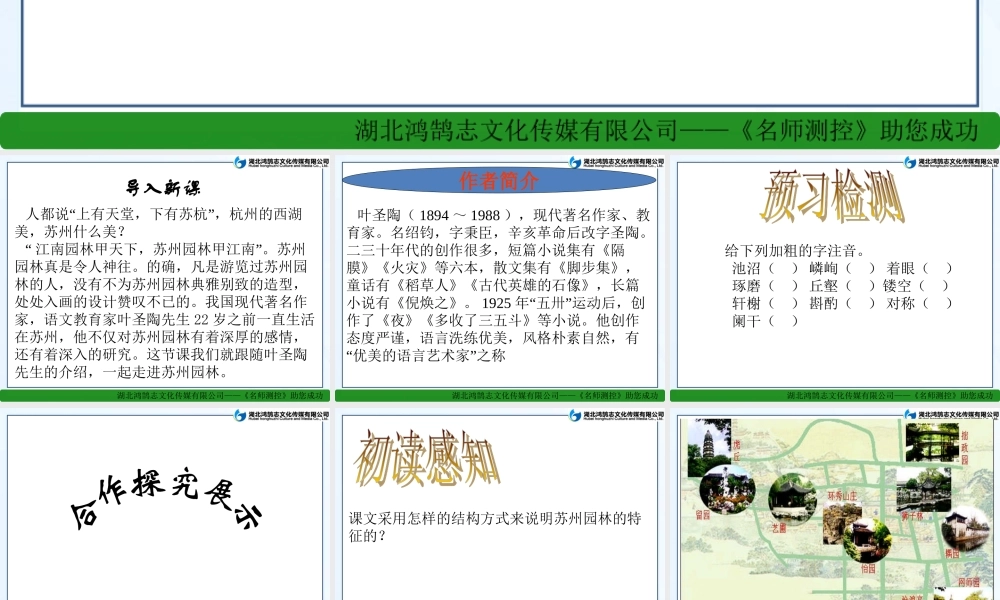Click the pagoda photo on the map slide
This screenshot has width=1000, height=600.
coord(709,447)
